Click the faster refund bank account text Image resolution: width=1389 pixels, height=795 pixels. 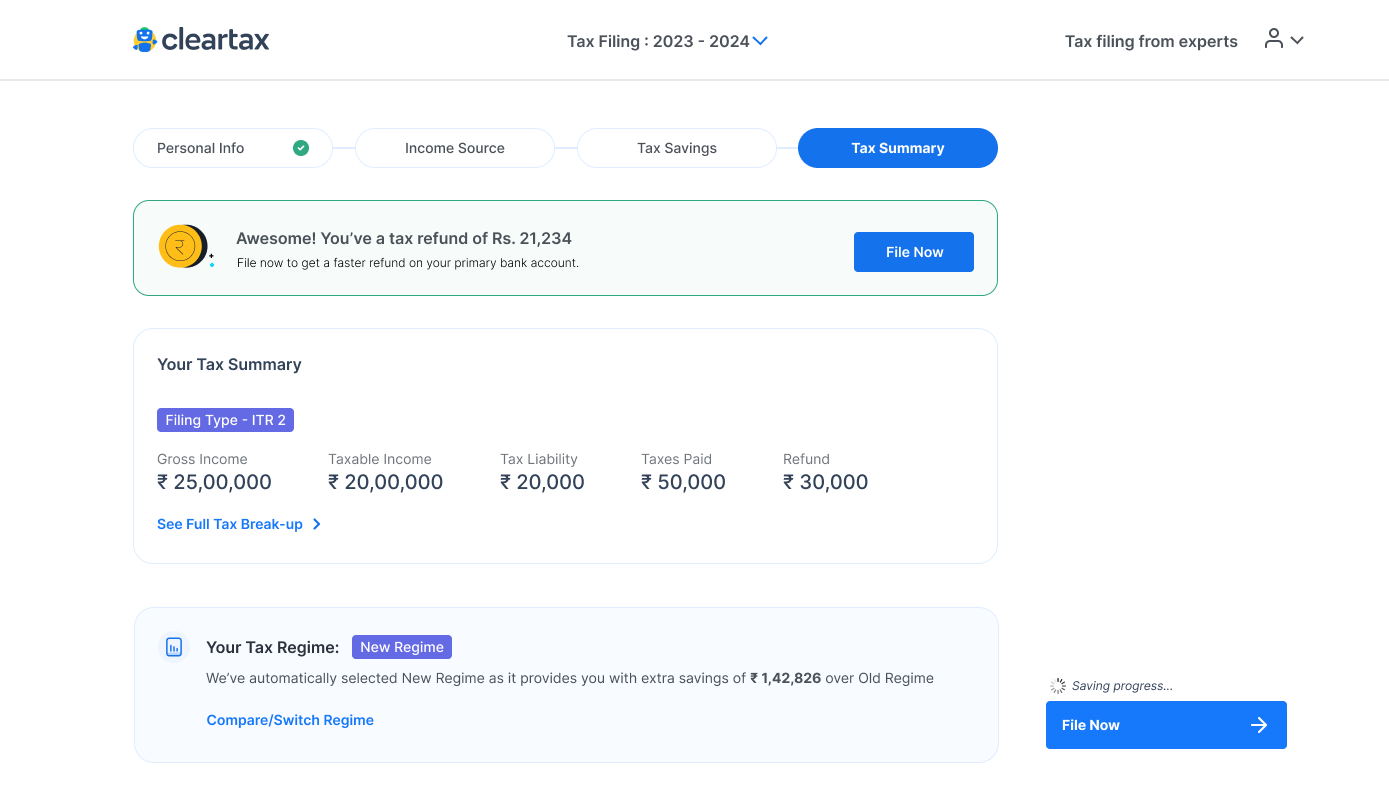point(408,263)
